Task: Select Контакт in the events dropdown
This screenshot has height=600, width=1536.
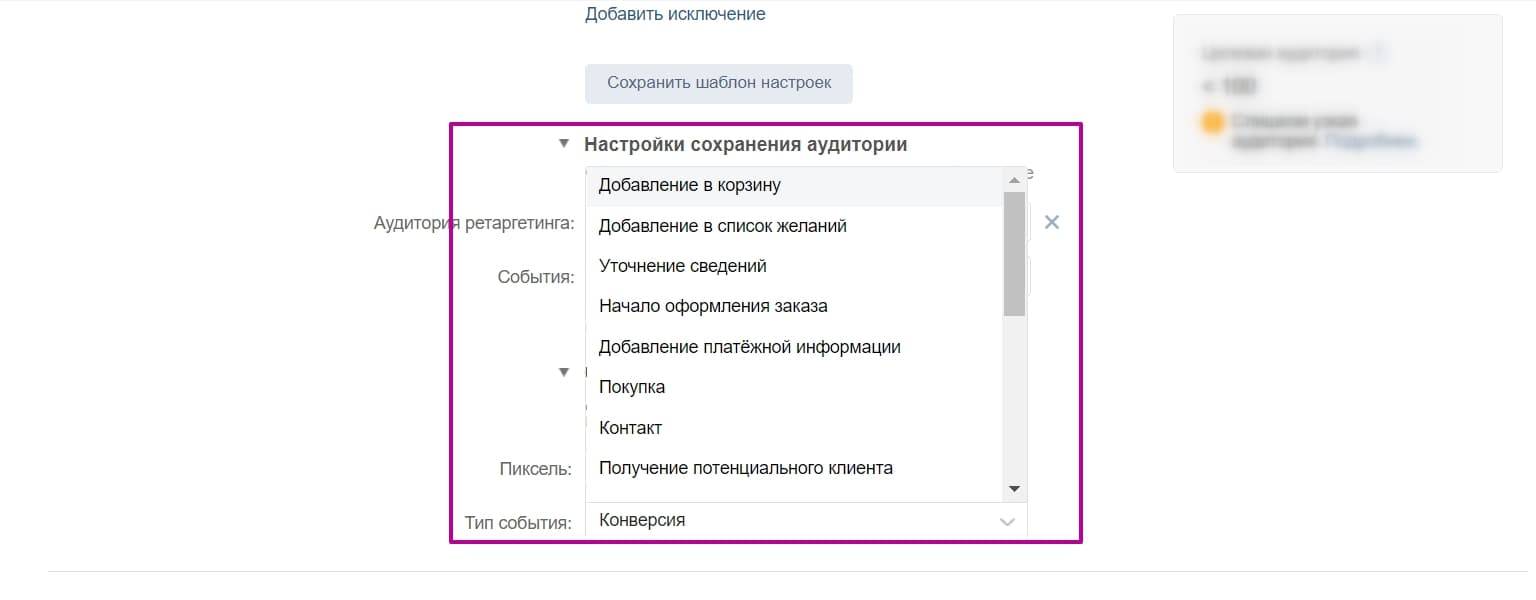Action: (628, 427)
